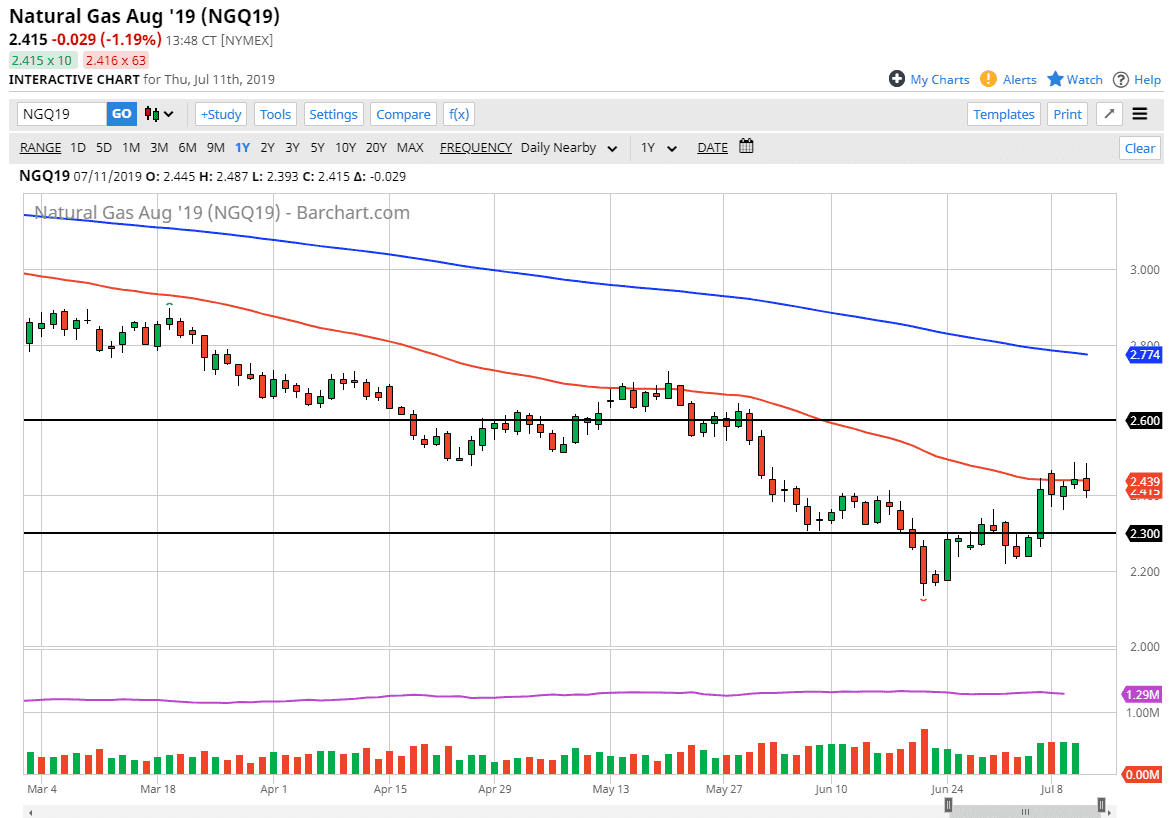Open the Daily Nearby frequency dropdown

pyautogui.click(x=568, y=147)
